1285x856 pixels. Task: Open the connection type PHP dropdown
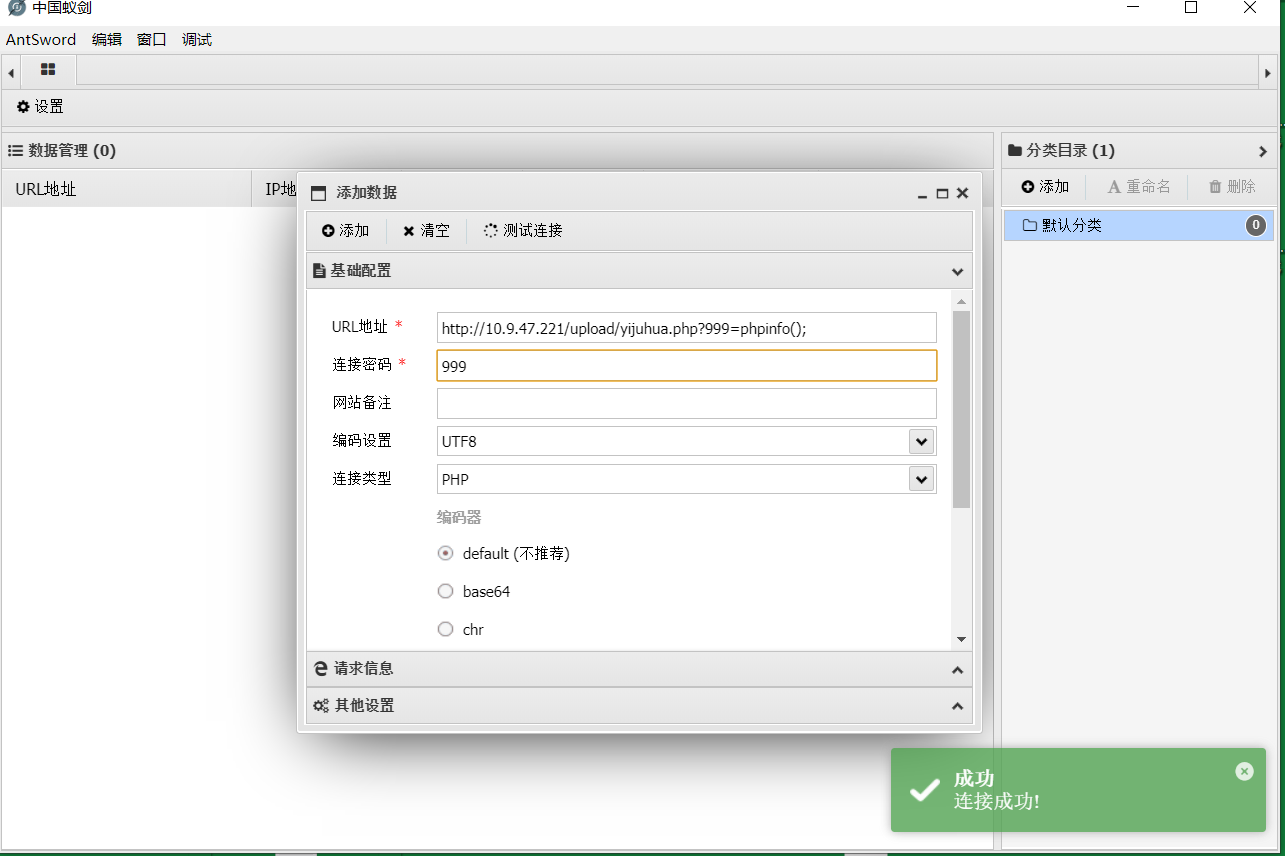coord(921,479)
